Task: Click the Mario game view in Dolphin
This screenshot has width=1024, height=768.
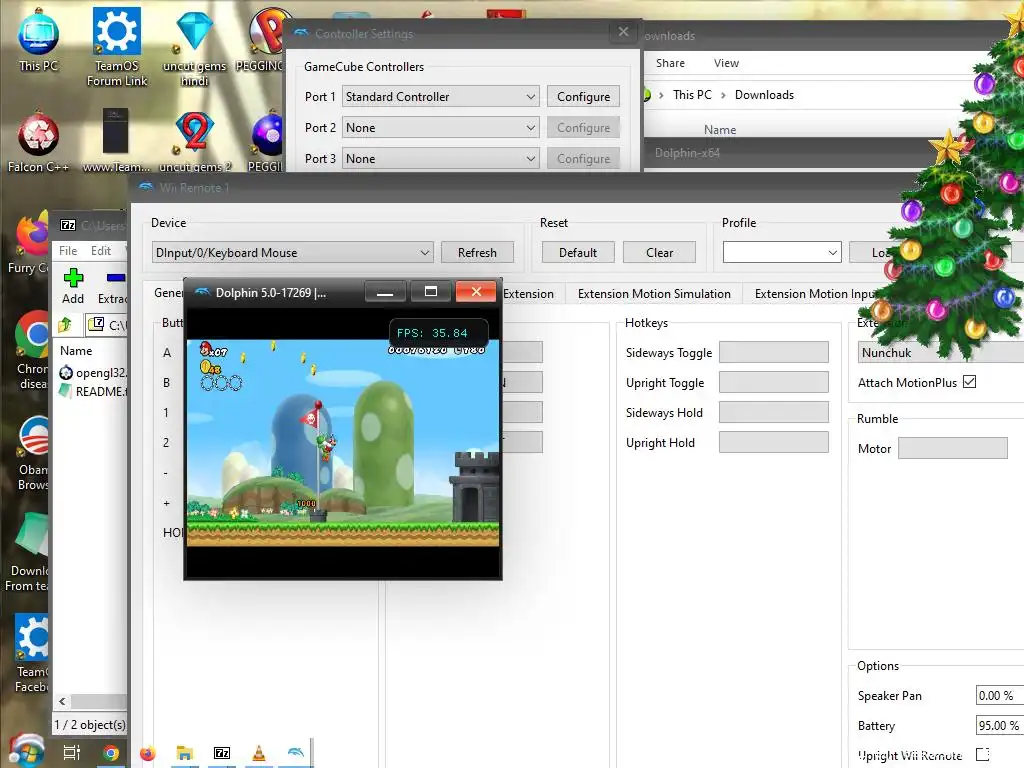Action: (343, 443)
